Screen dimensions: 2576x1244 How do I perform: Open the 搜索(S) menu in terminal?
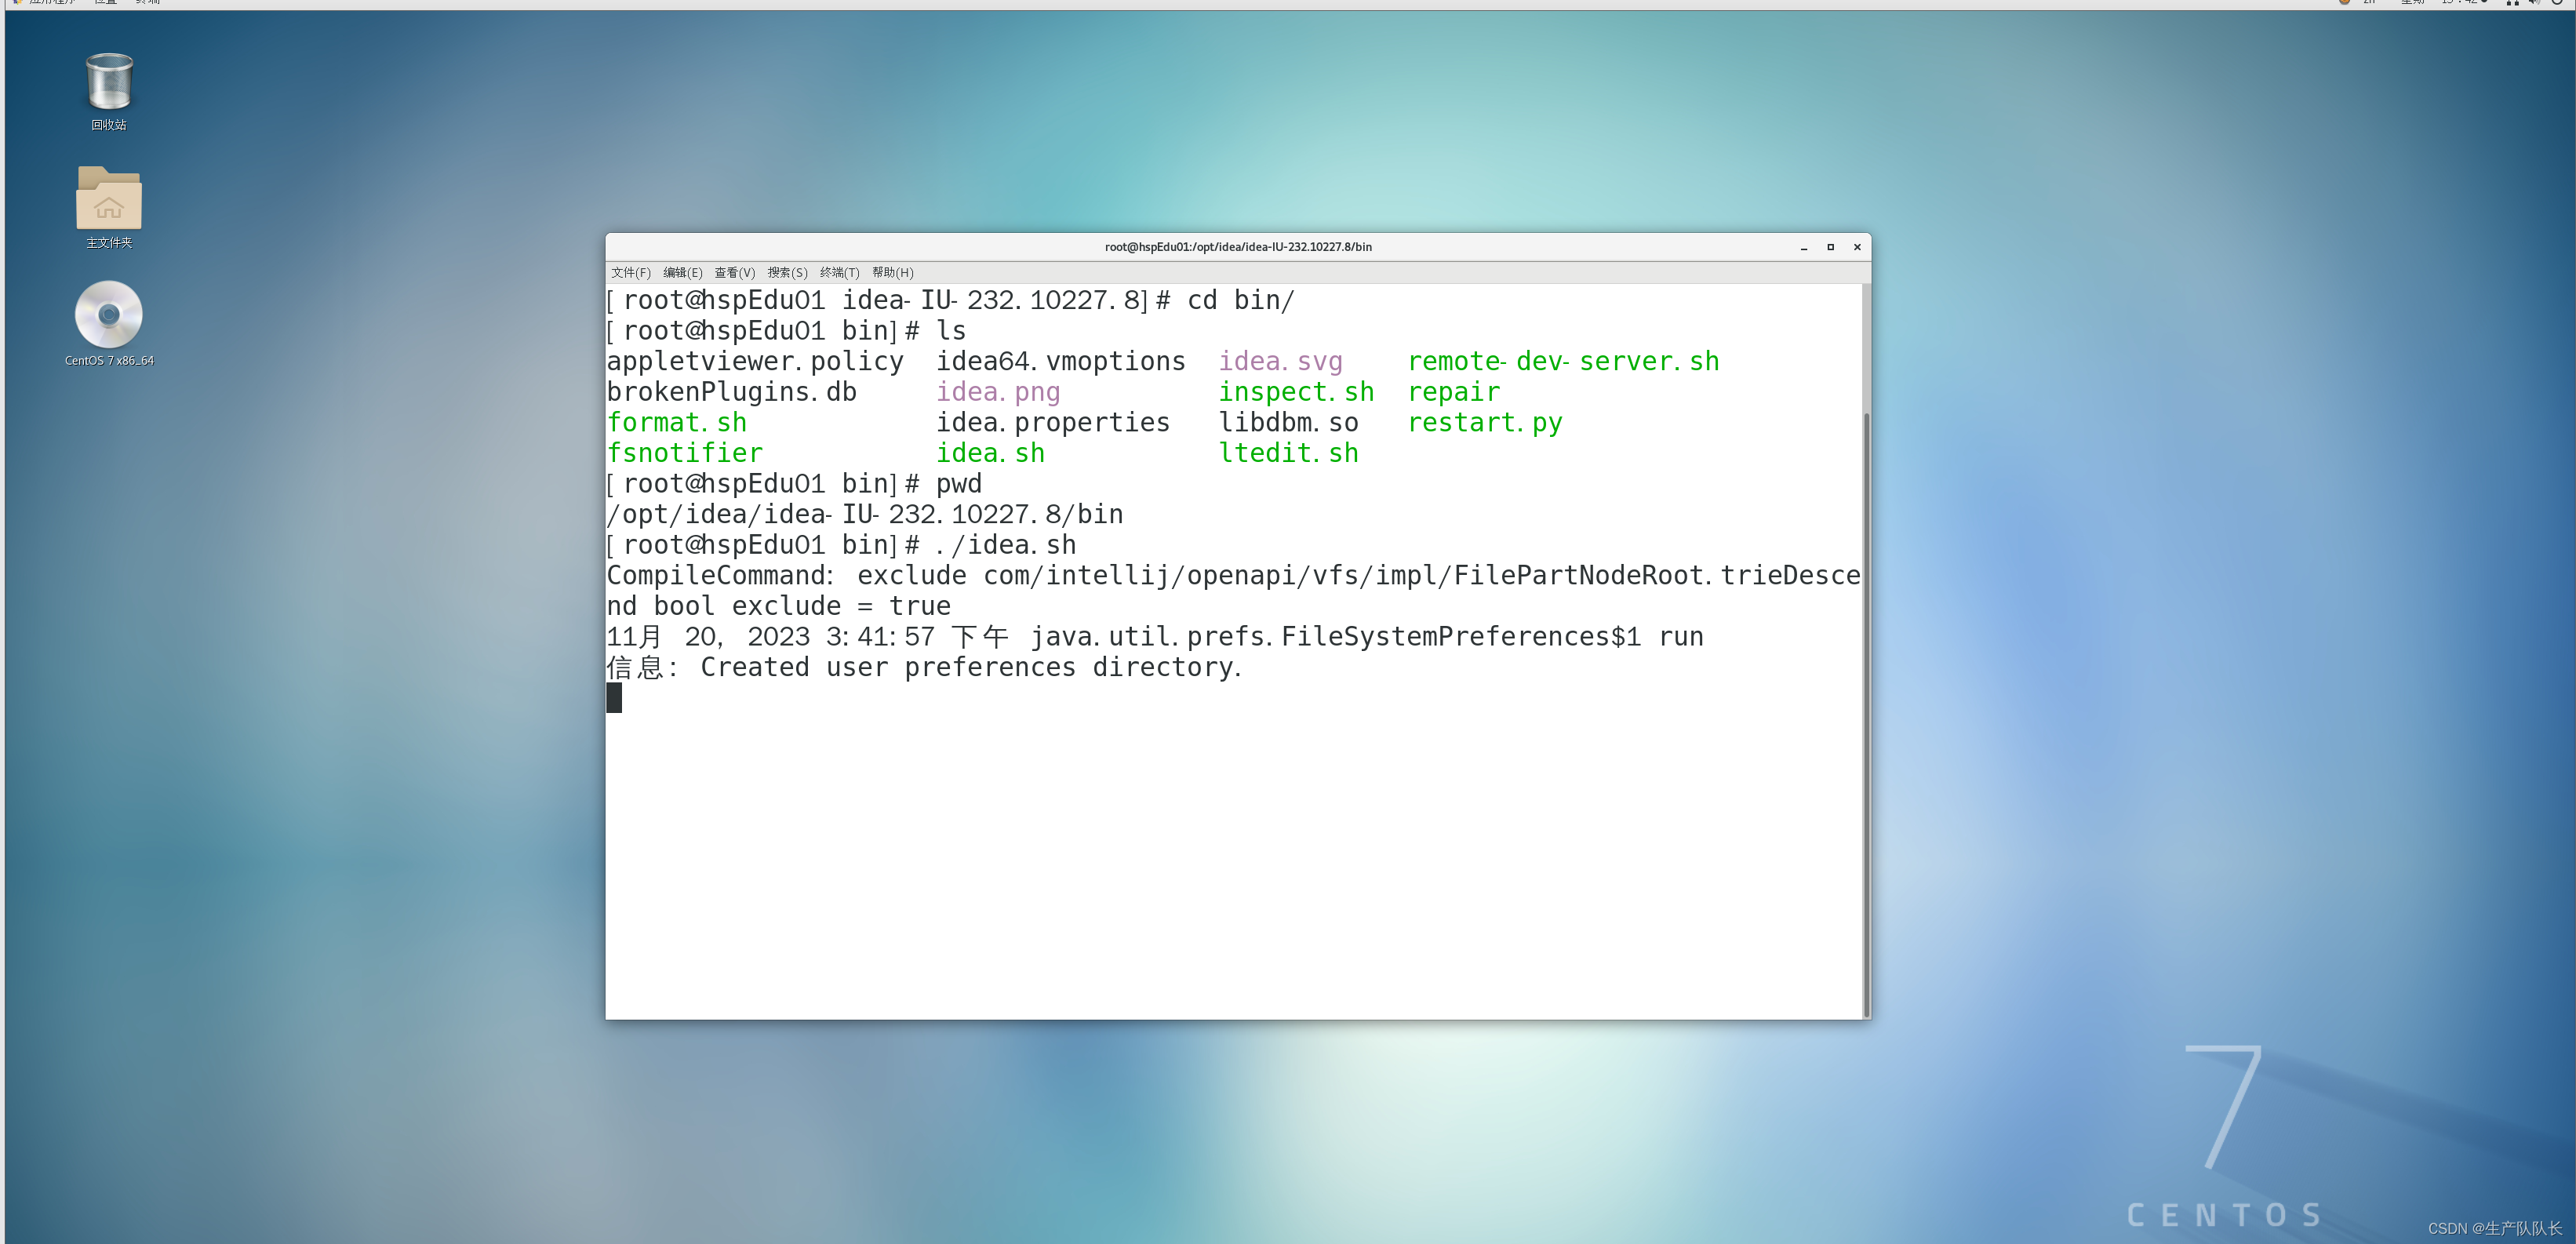(788, 273)
